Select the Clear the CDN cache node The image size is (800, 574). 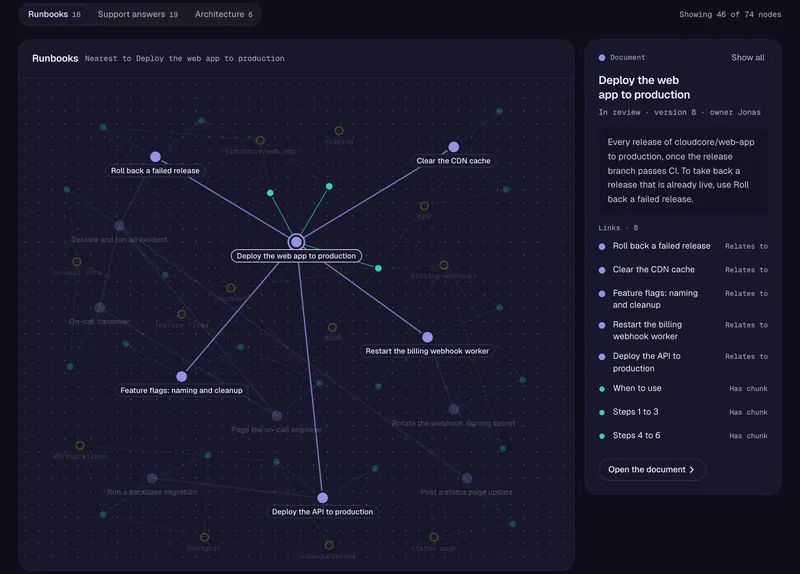[454, 147]
